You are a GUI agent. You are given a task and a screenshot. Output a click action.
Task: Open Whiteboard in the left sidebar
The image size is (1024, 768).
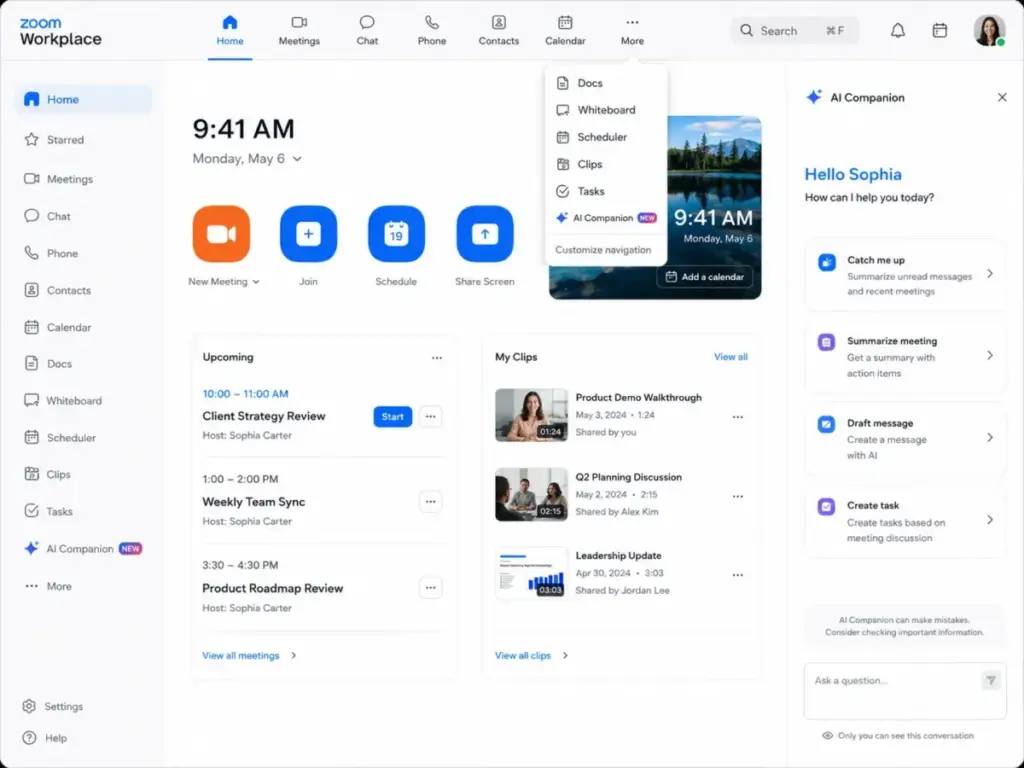coord(63,400)
